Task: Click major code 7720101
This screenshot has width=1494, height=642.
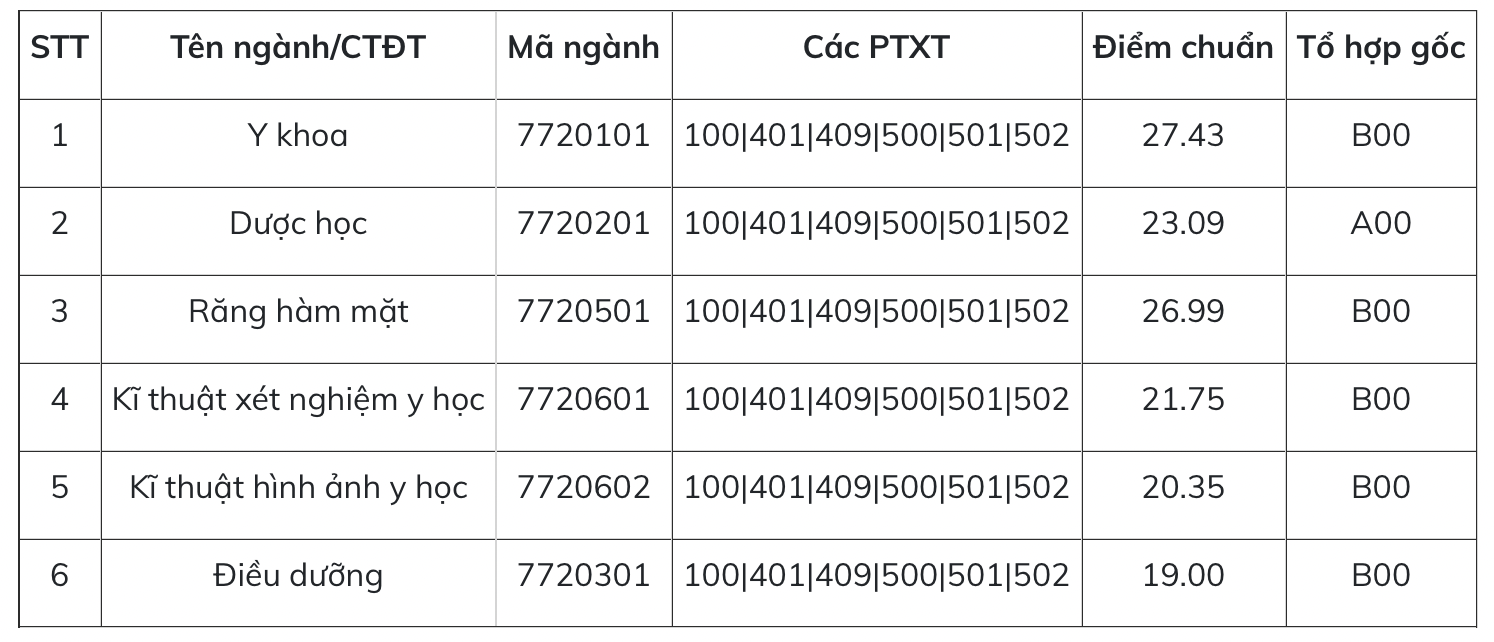Action: [584, 135]
